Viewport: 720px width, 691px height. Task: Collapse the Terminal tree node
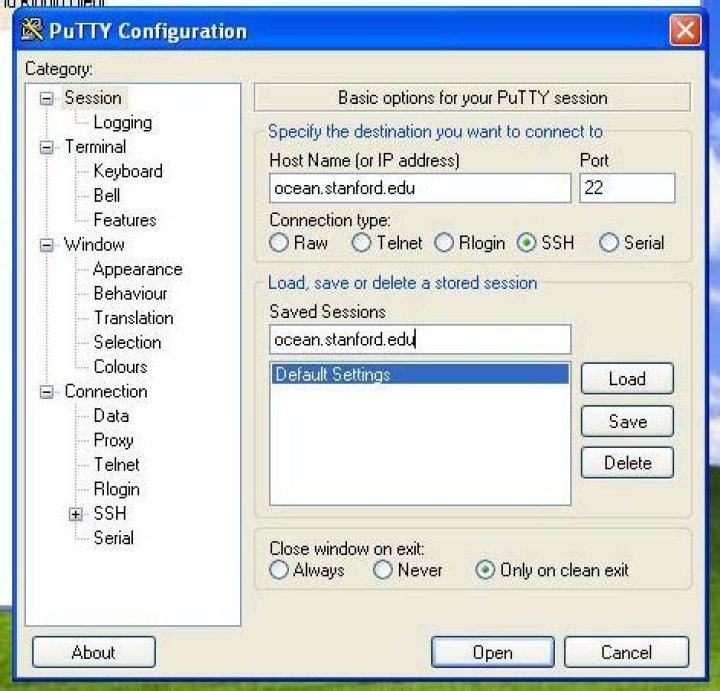pos(47,147)
